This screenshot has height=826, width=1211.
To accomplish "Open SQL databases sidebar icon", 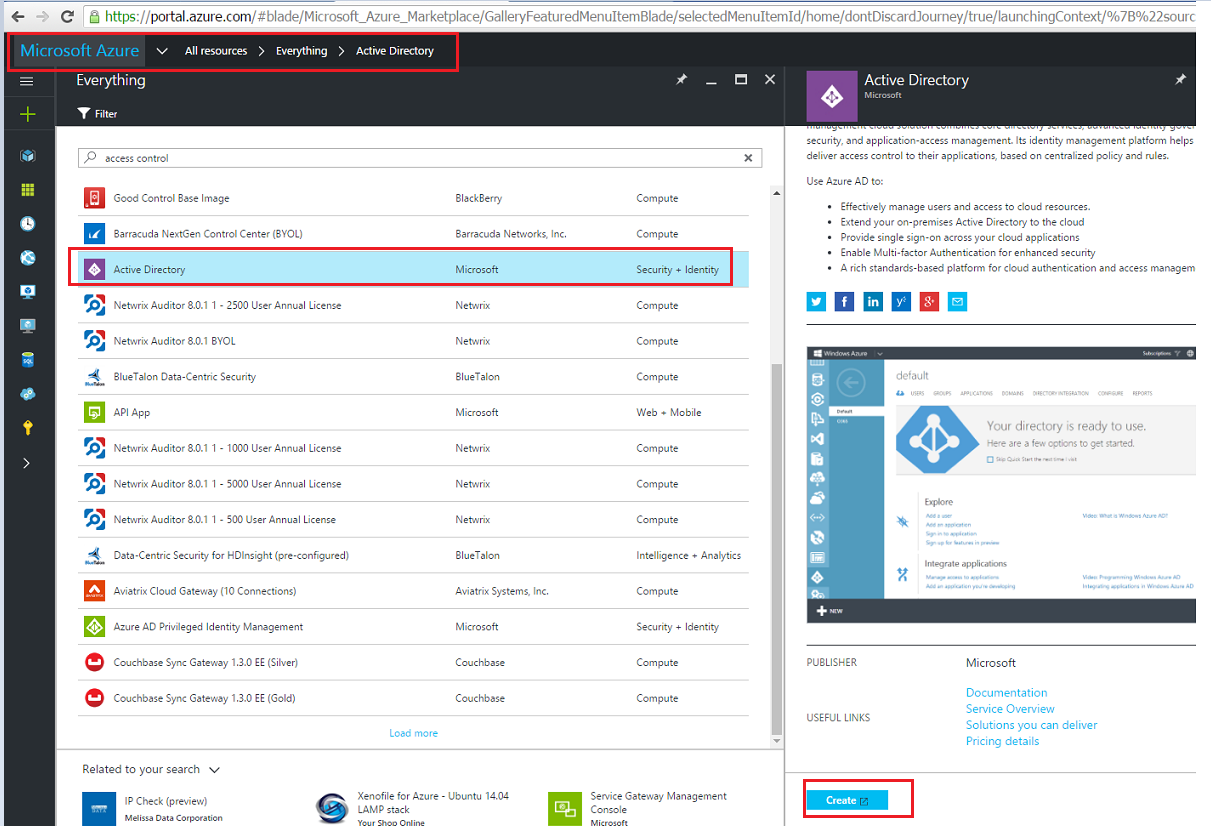I will coord(27,360).
